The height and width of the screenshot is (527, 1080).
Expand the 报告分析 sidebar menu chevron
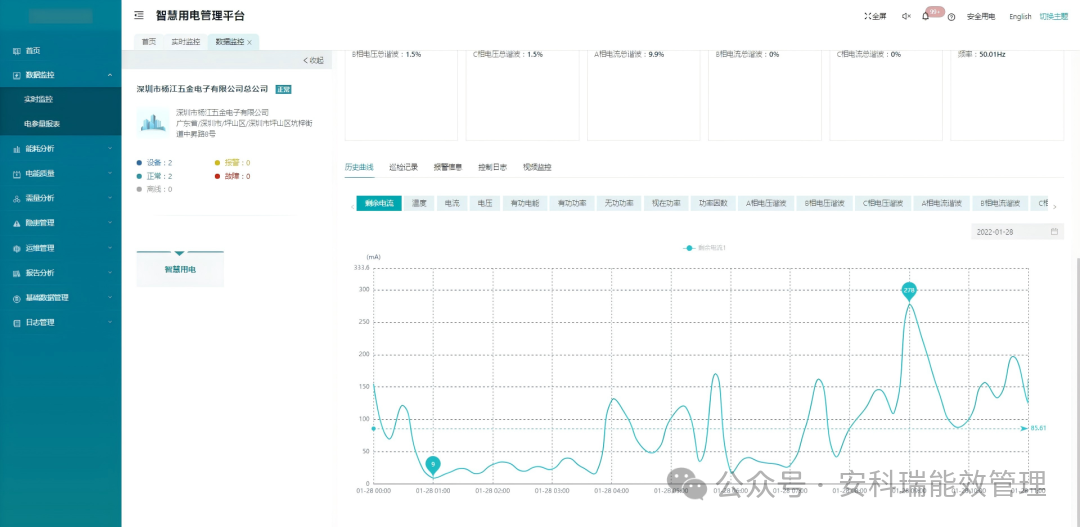110,273
